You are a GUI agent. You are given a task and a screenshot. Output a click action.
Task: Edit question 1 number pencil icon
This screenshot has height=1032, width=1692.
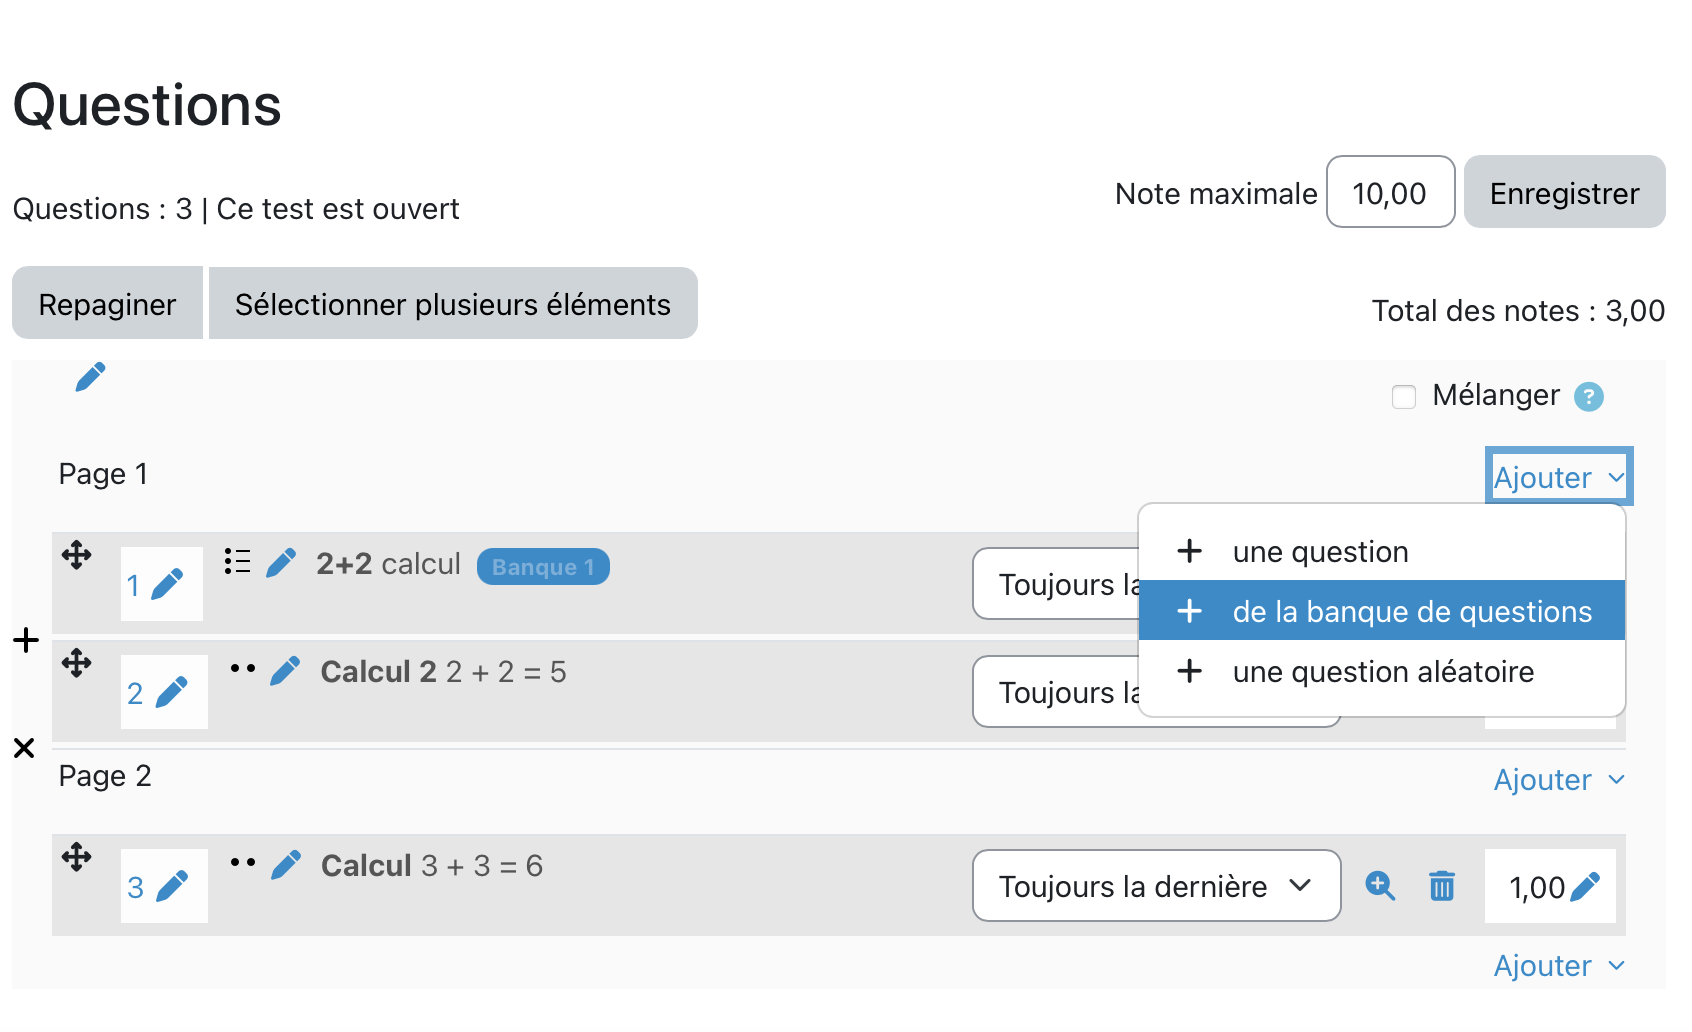[167, 584]
